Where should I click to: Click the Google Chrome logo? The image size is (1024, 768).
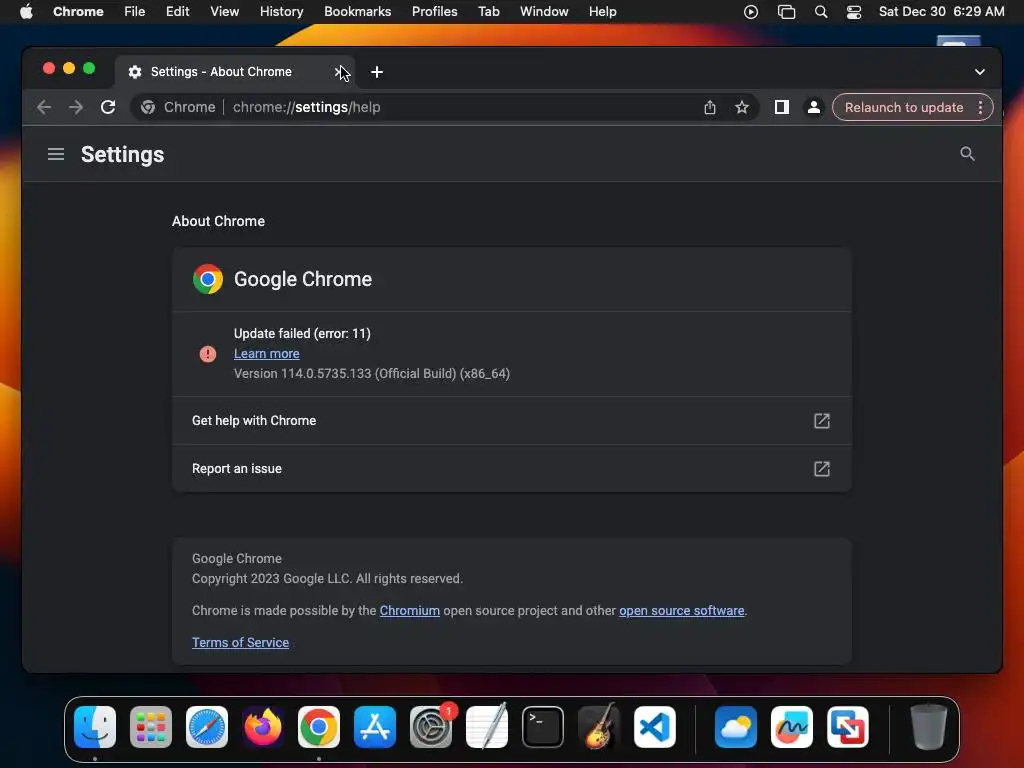pos(208,280)
